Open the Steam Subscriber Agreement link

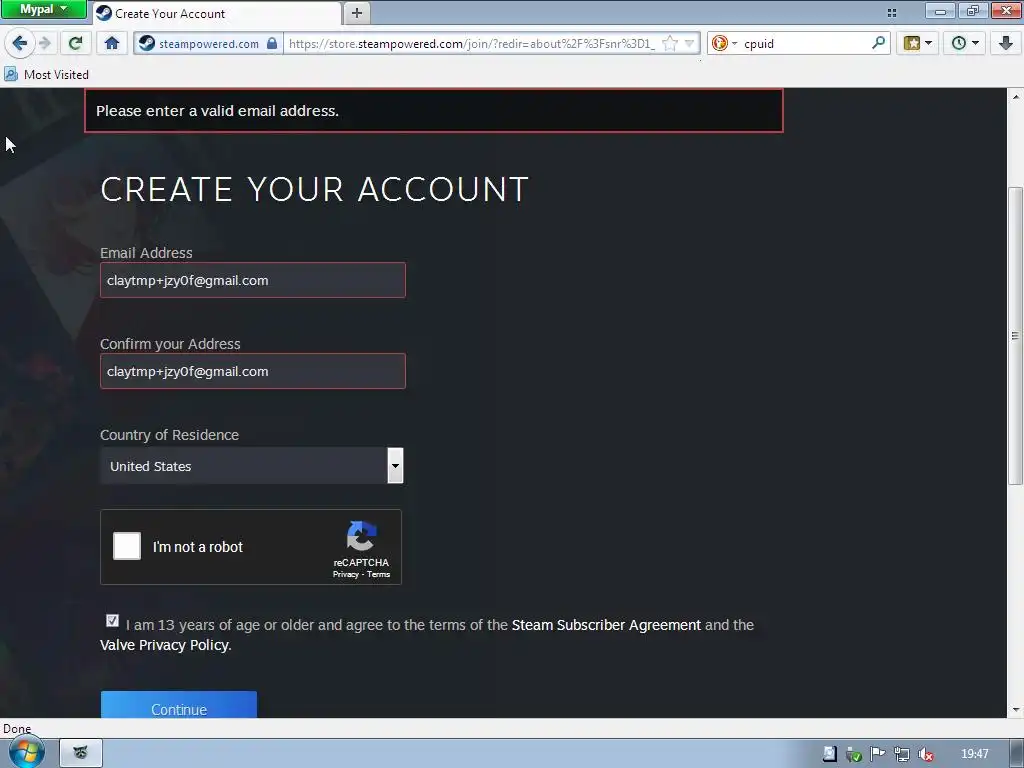606,625
